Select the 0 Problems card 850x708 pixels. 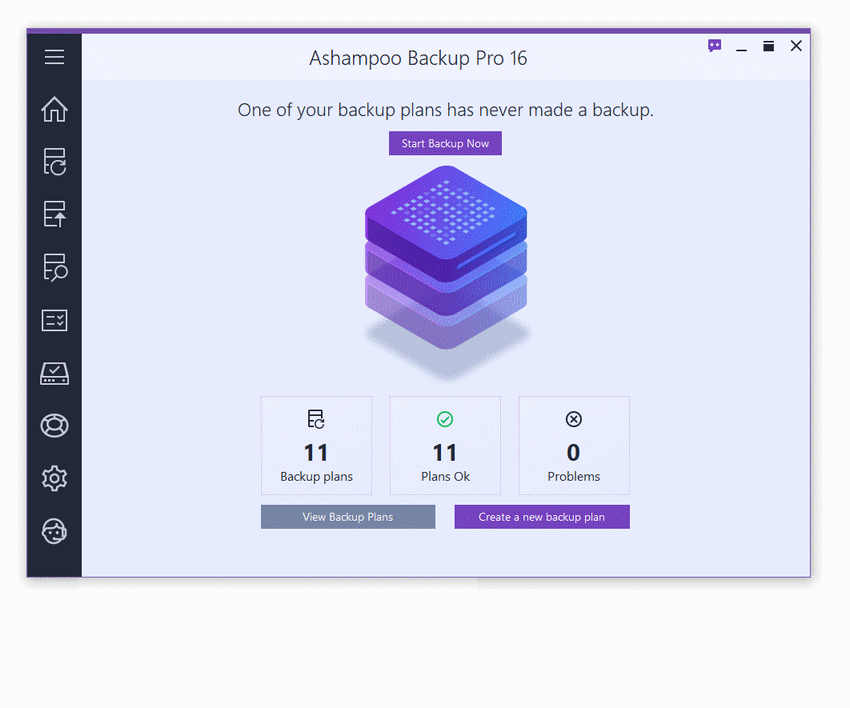574,446
